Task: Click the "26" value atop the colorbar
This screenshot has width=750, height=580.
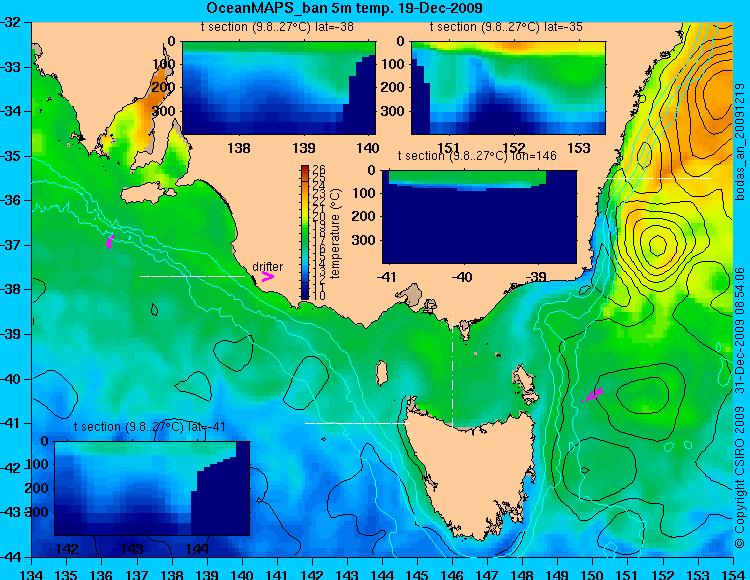Action: (x=320, y=170)
